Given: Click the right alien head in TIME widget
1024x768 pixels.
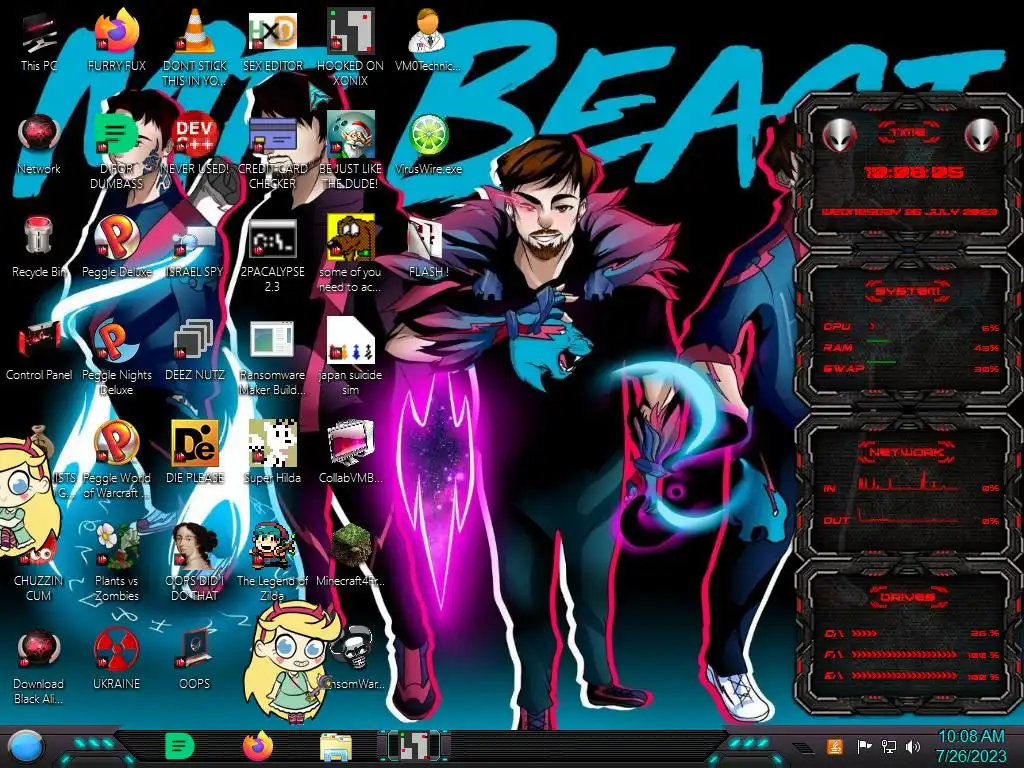Looking at the screenshot, I should click(982, 136).
